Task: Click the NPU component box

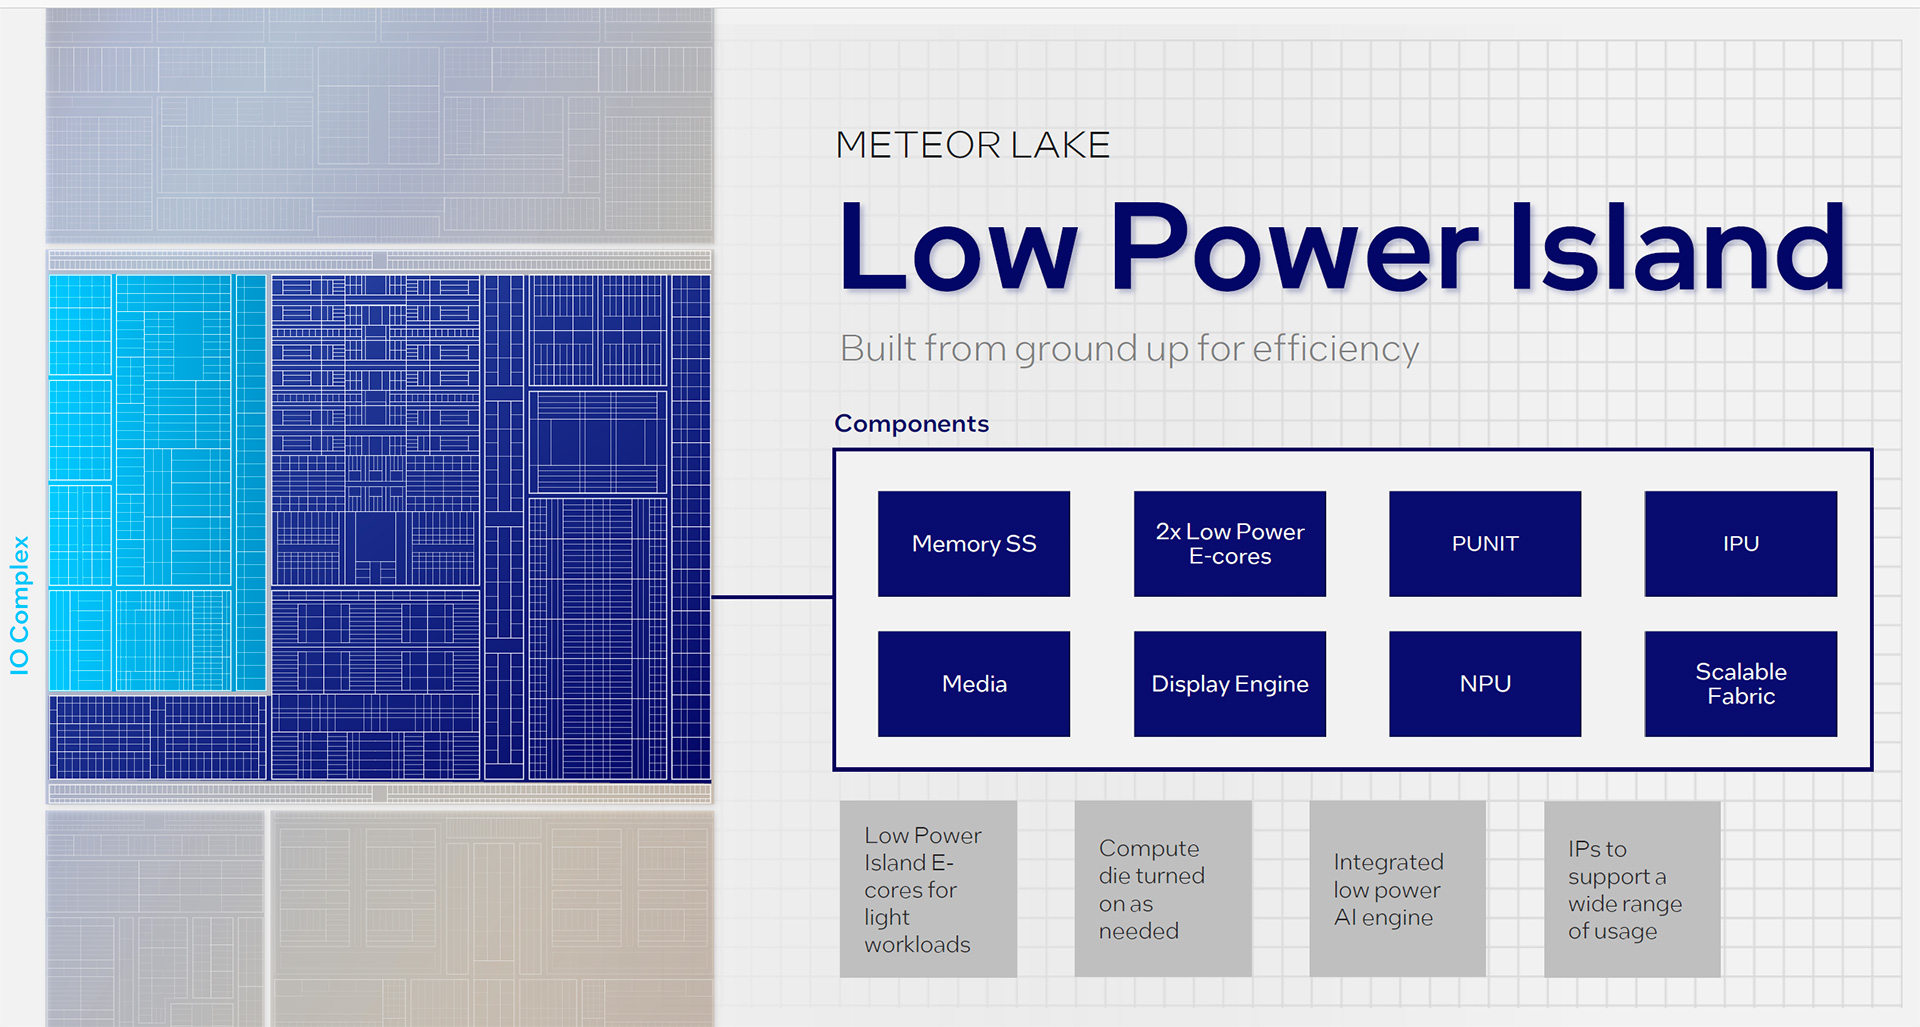Action: [x=1485, y=684]
